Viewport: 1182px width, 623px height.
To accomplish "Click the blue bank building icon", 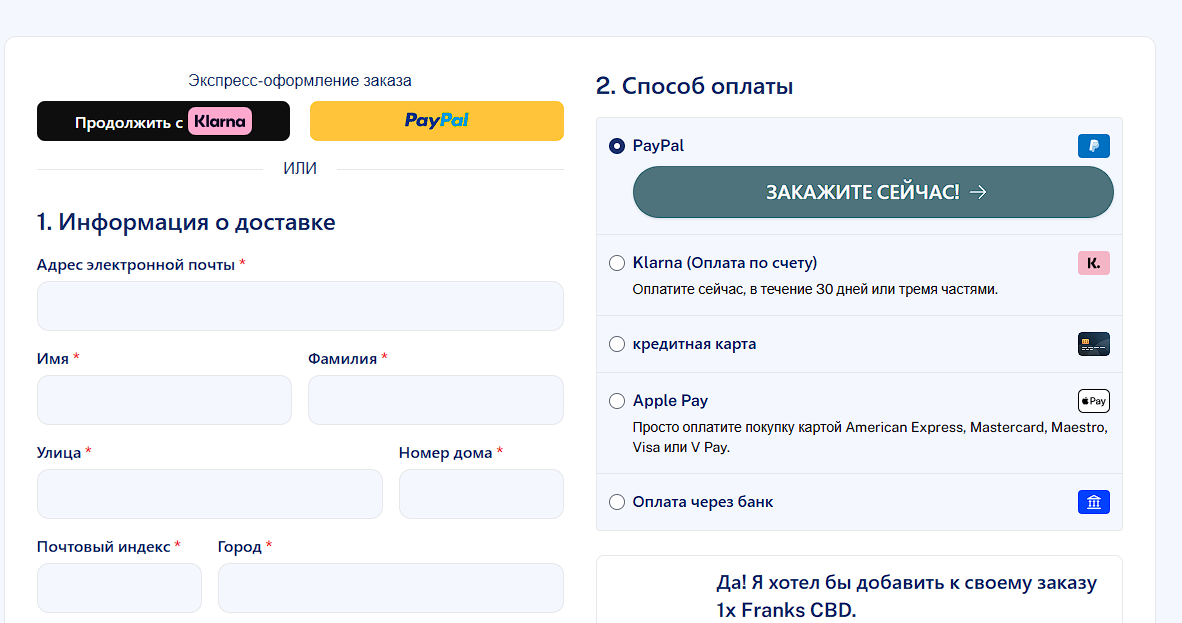I will 1094,502.
